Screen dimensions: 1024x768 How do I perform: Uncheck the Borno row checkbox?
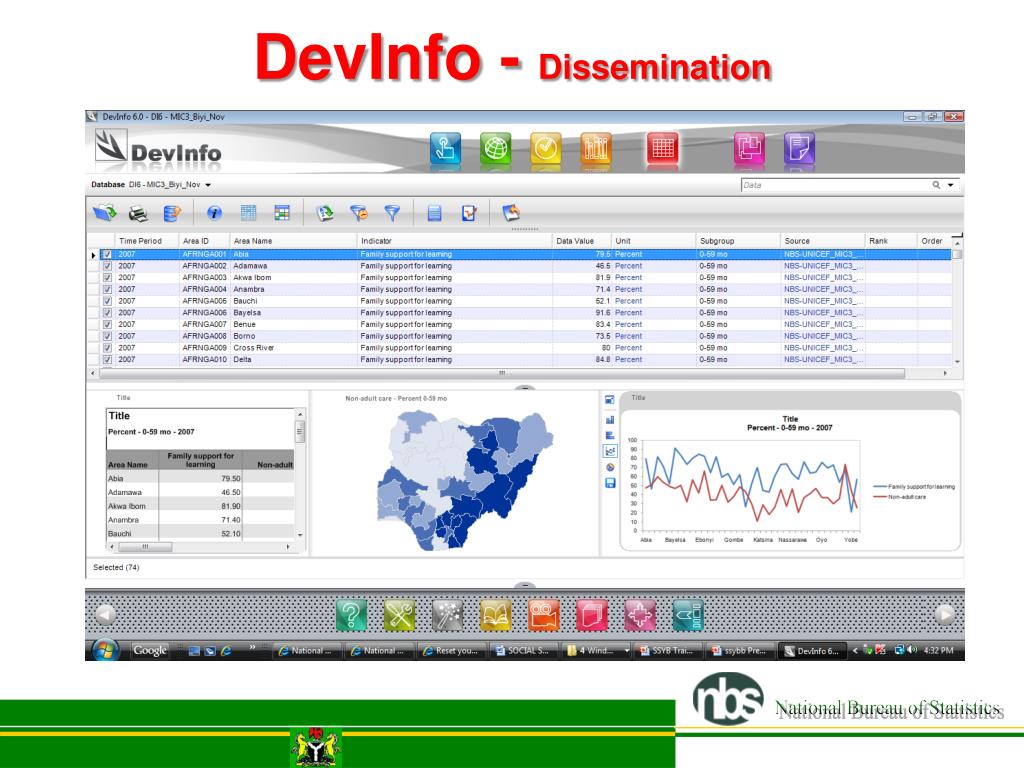click(x=107, y=336)
